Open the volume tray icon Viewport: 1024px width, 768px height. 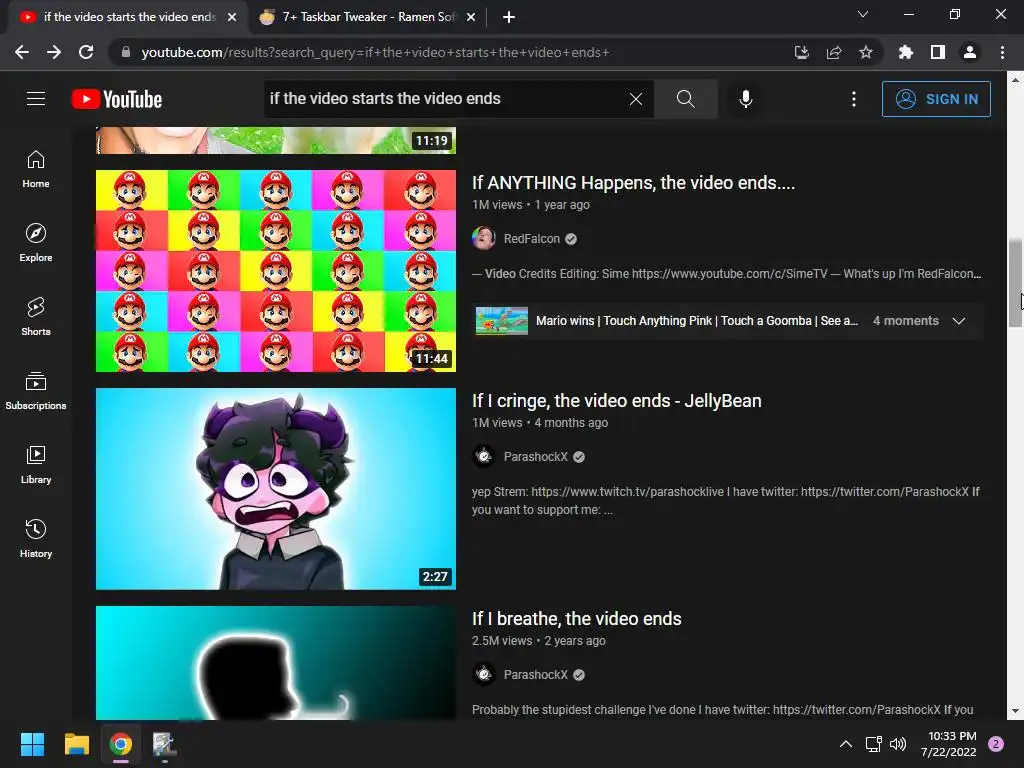pyautogui.click(x=898, y=744)
